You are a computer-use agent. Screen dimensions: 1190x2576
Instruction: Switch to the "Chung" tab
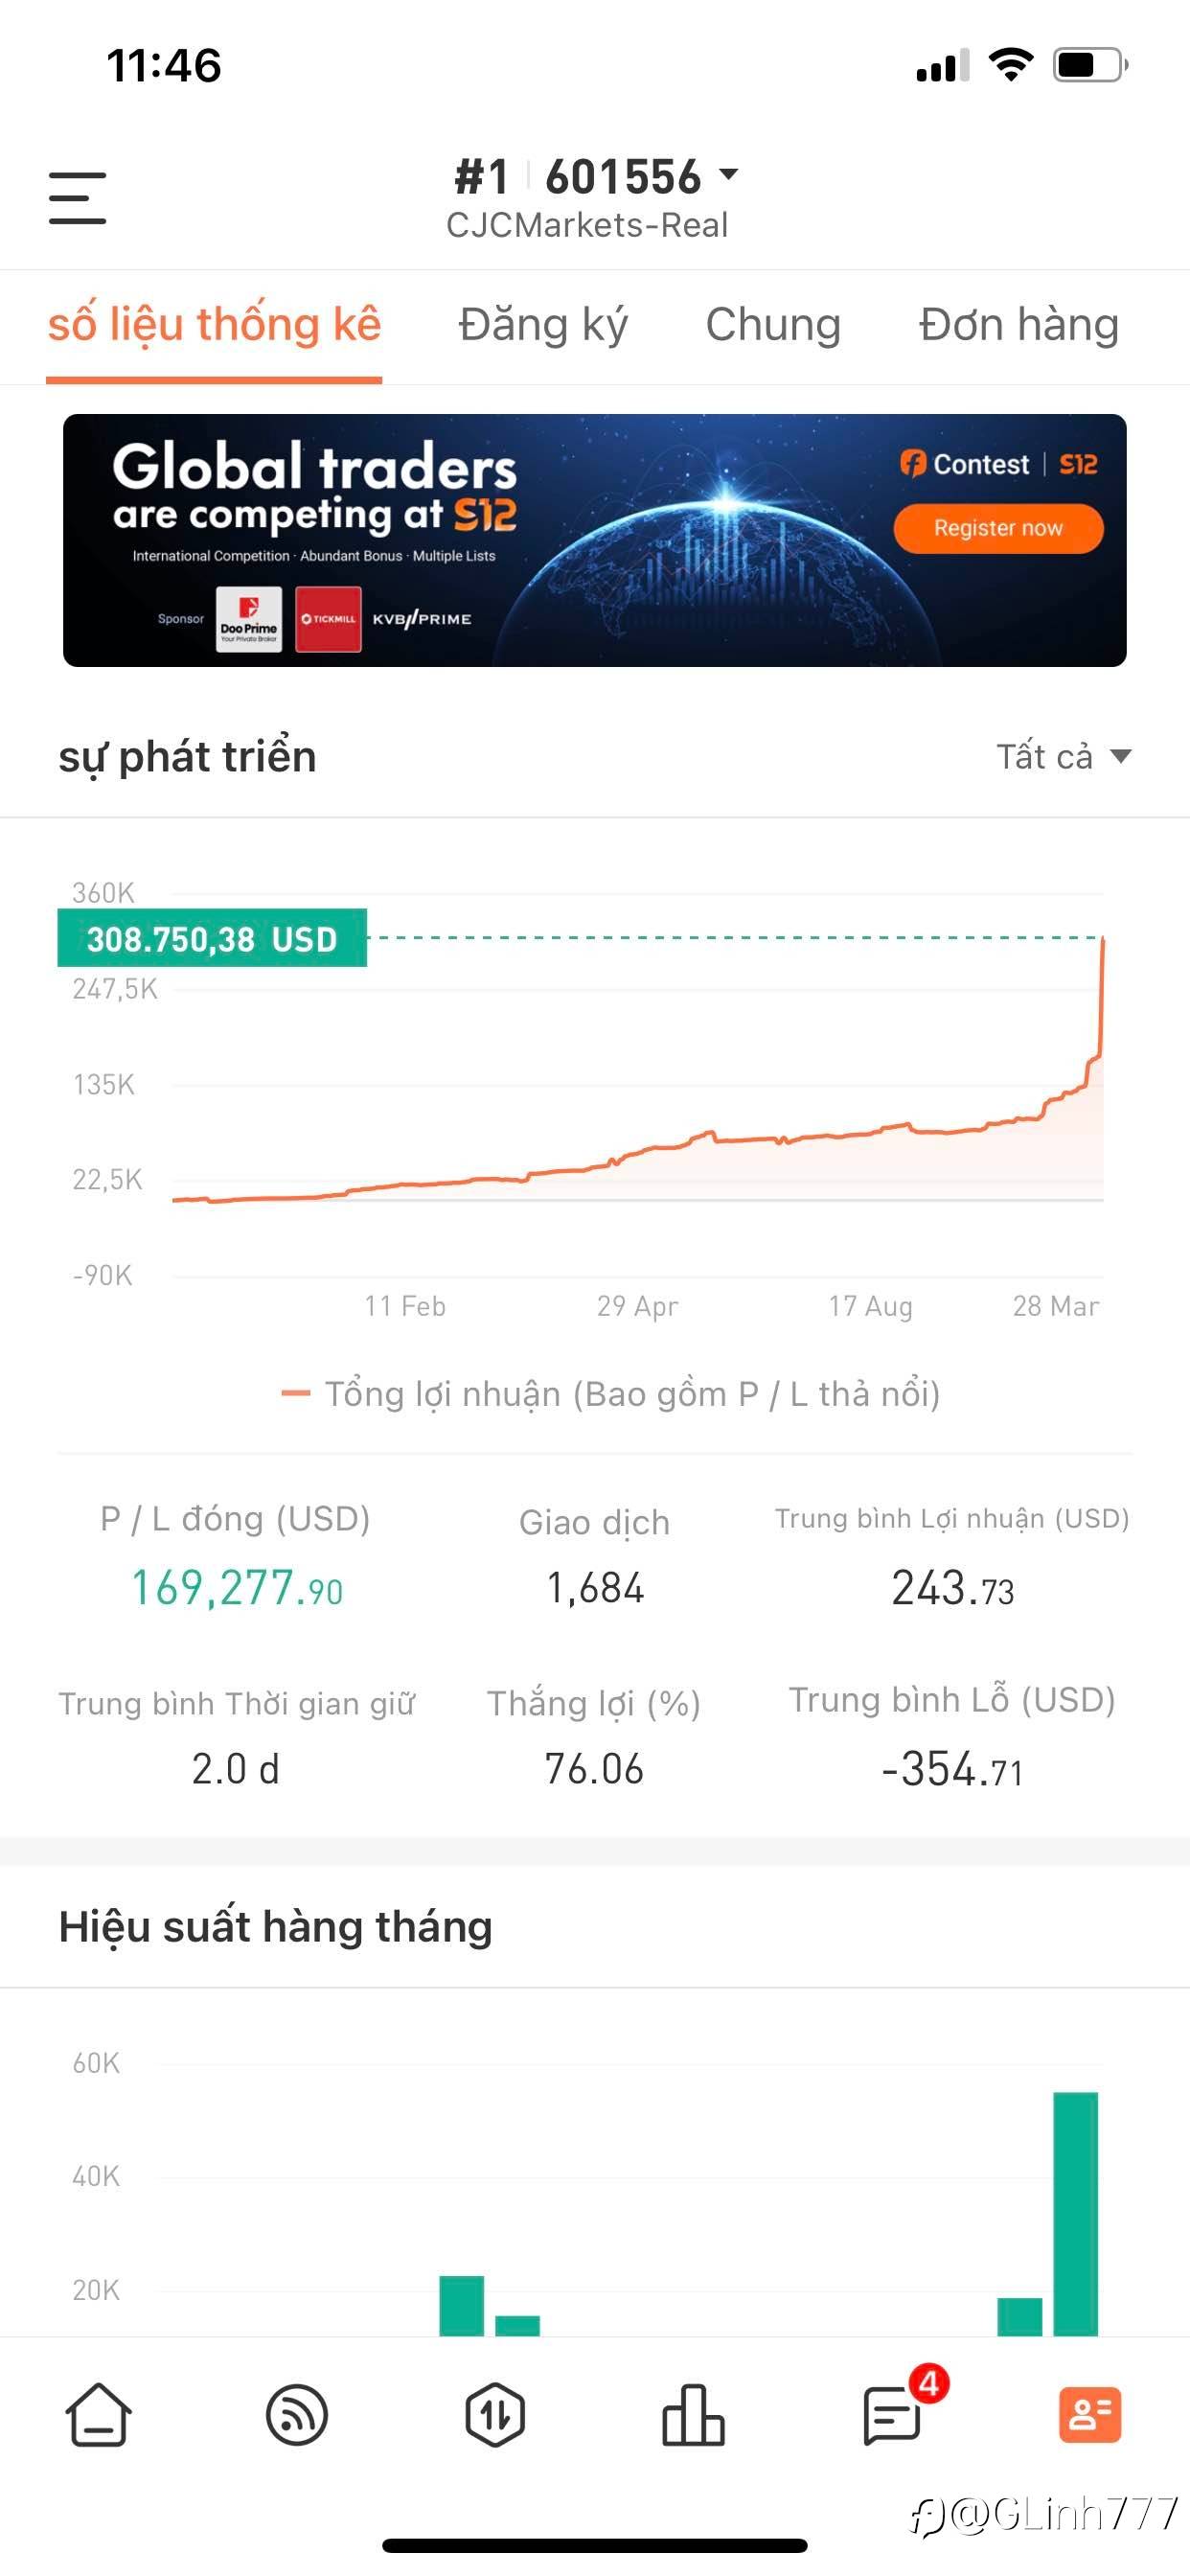click(x=773, y=325)
